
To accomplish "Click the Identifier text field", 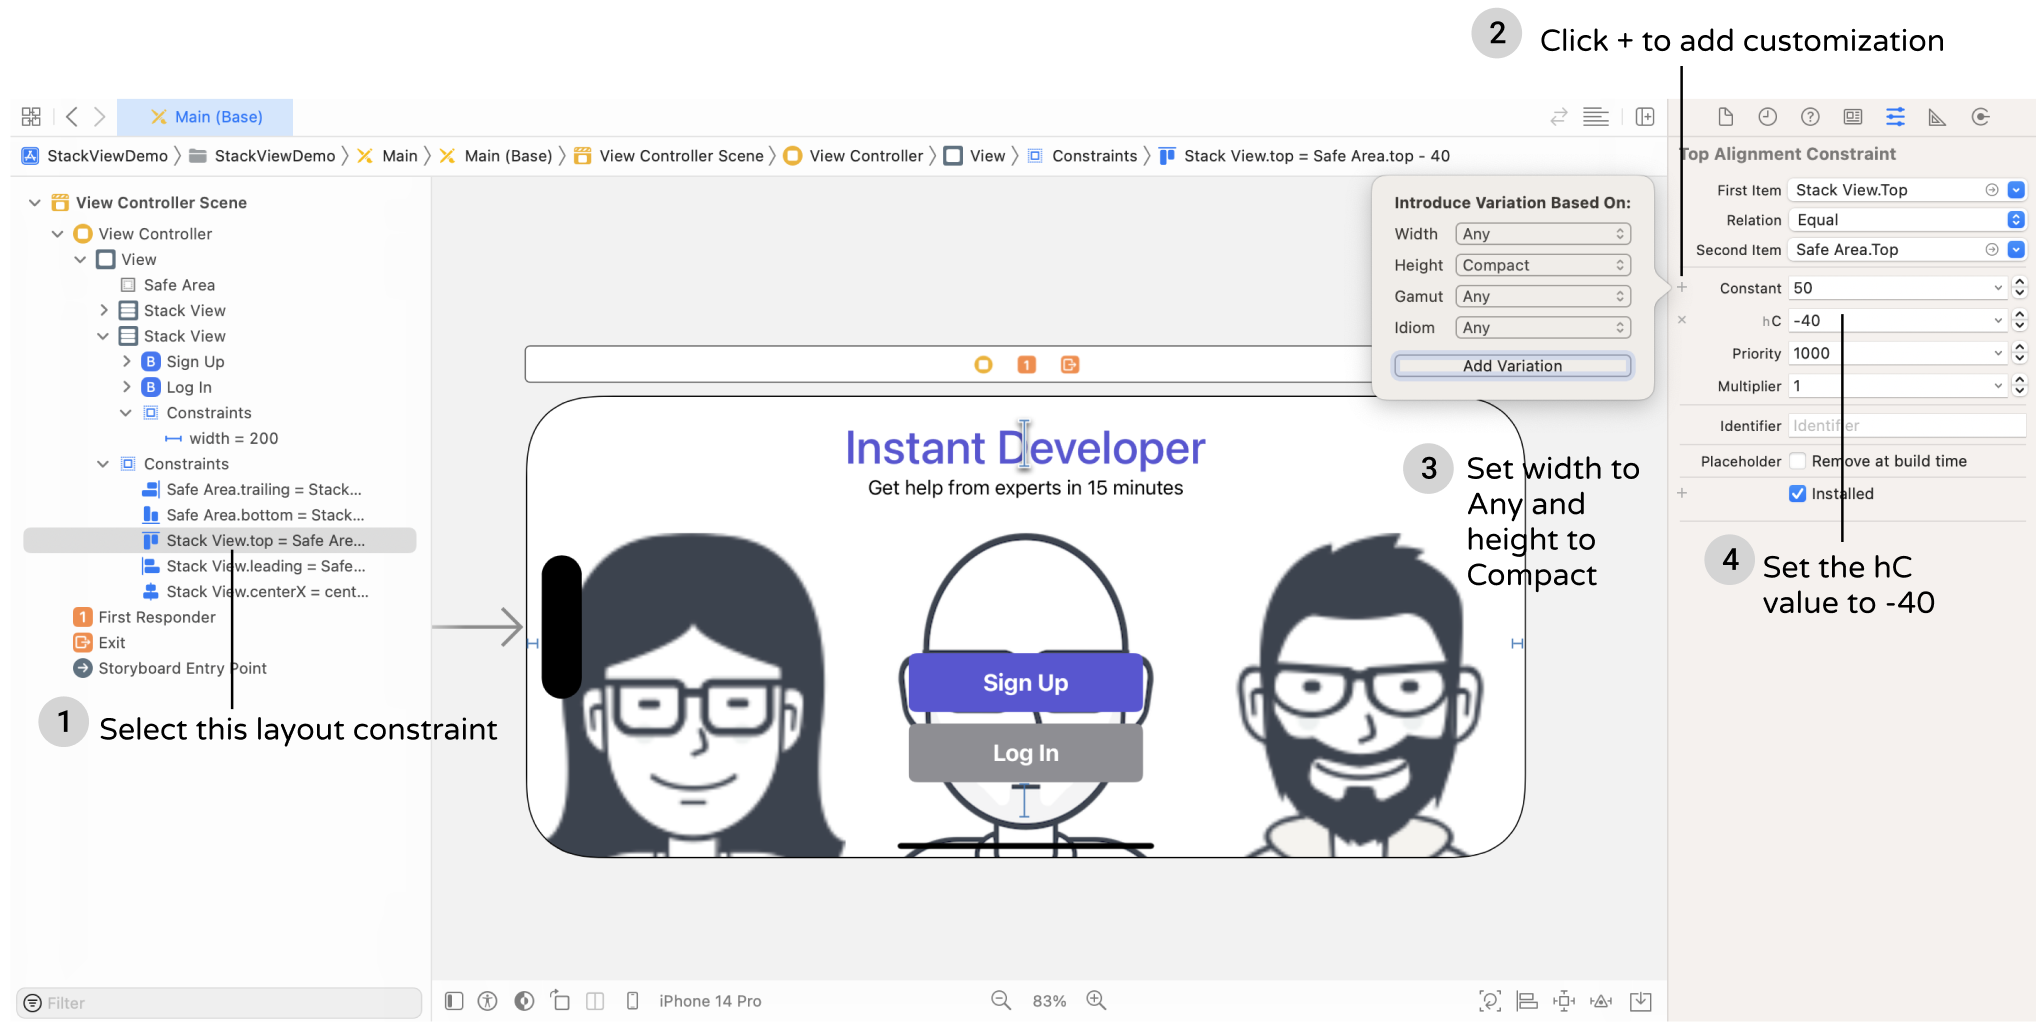I will [x=1906, y=426].
